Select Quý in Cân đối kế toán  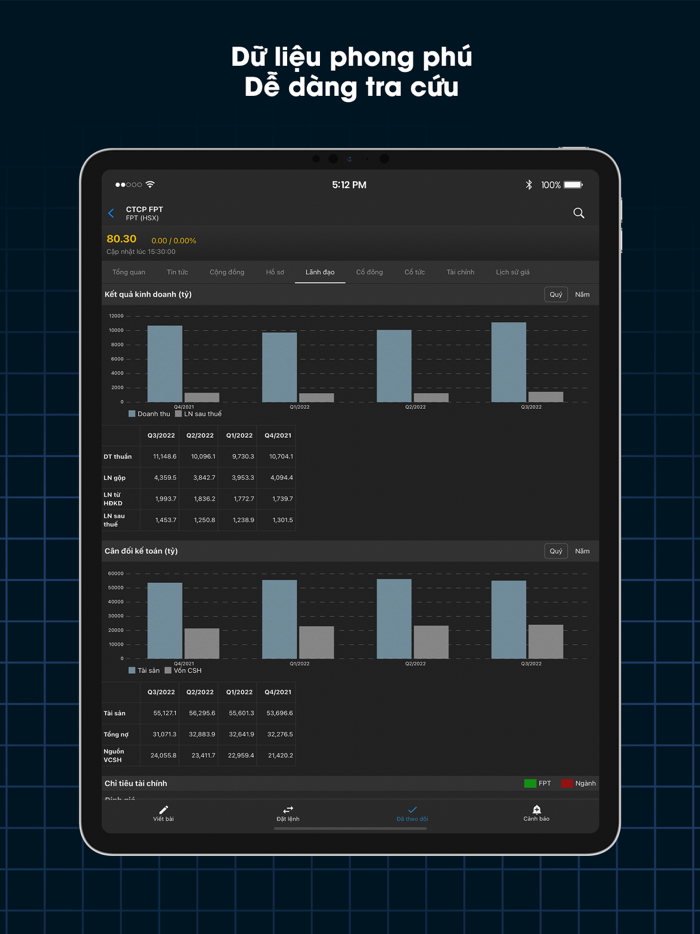tap(556, 551)
